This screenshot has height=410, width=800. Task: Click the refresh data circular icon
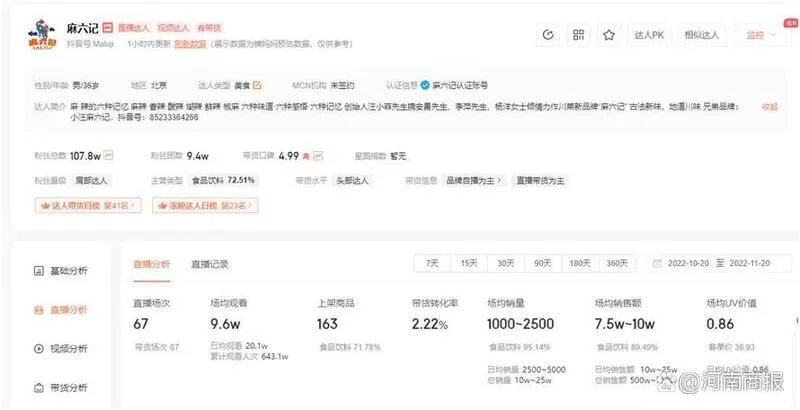tap(548, 35)
